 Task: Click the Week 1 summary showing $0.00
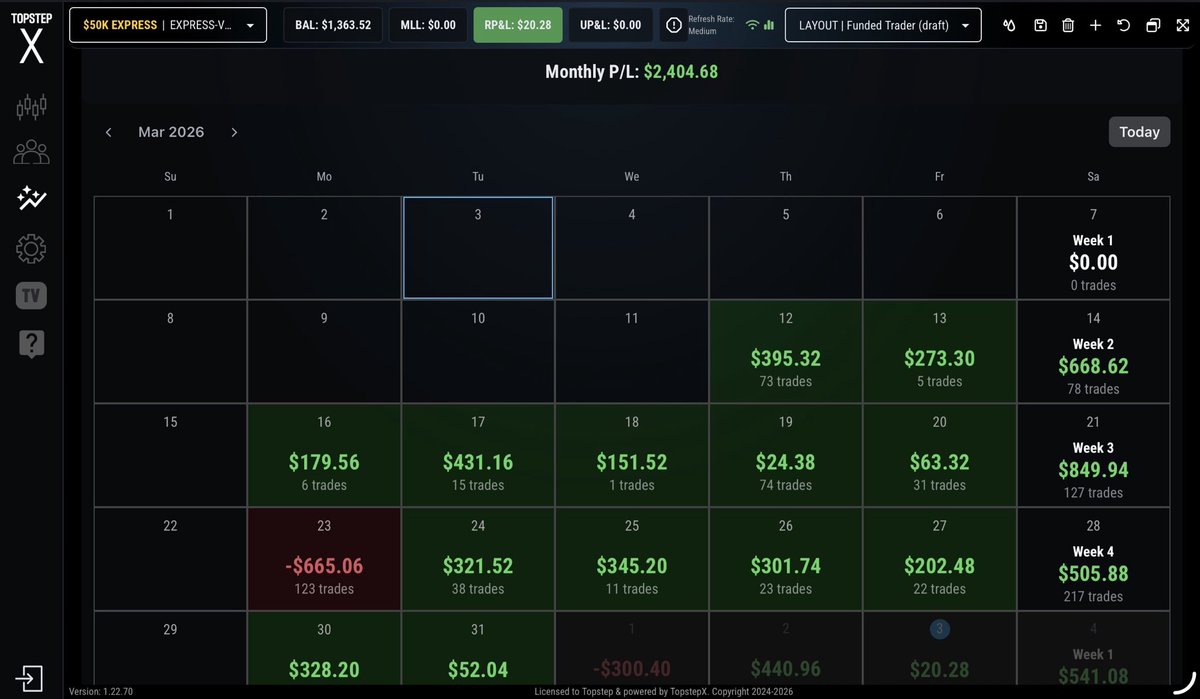pyautogui.click(x=1093, y=248)
